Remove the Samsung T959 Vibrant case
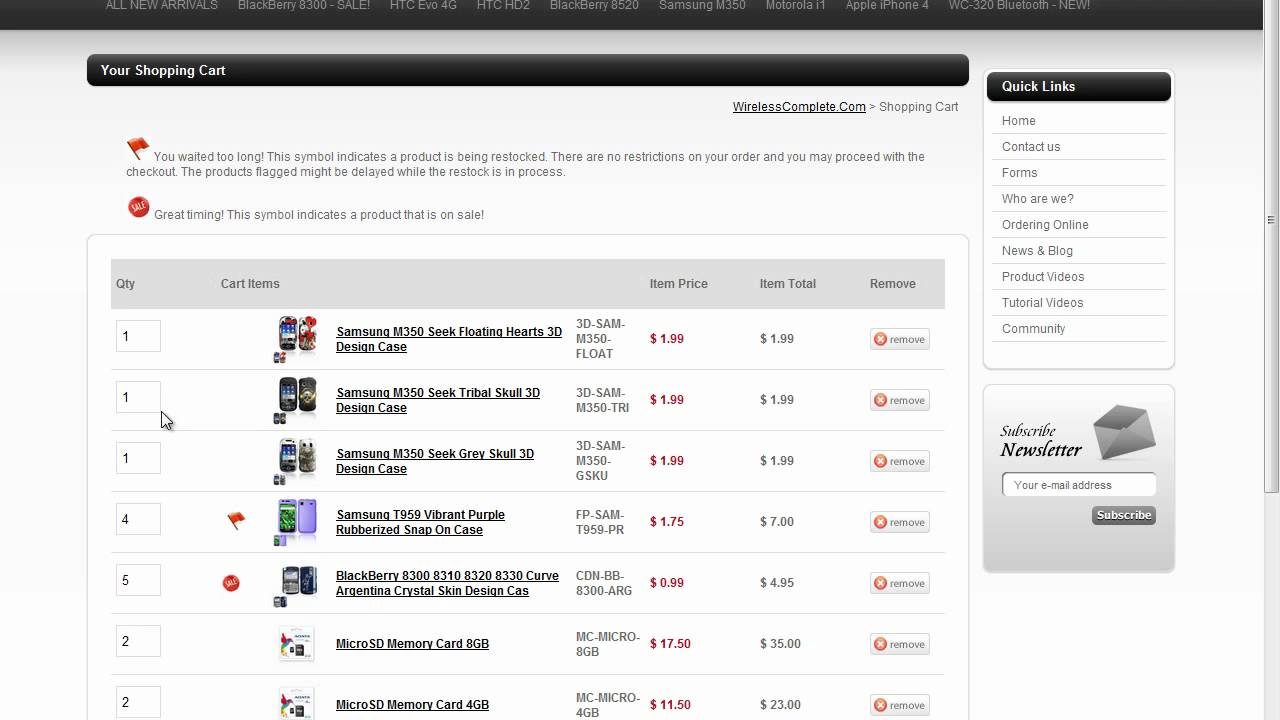Image resolution: width=1280 pixels, height=720 pixels. click(900, 522)
